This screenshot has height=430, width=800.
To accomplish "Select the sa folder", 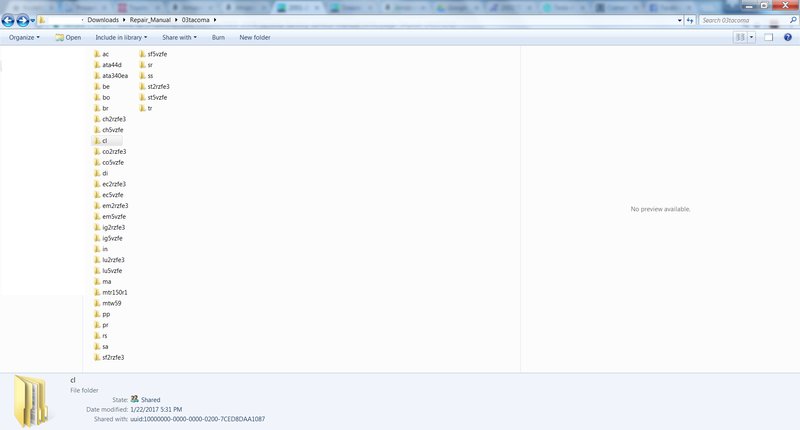I will (x=101, y=347).
